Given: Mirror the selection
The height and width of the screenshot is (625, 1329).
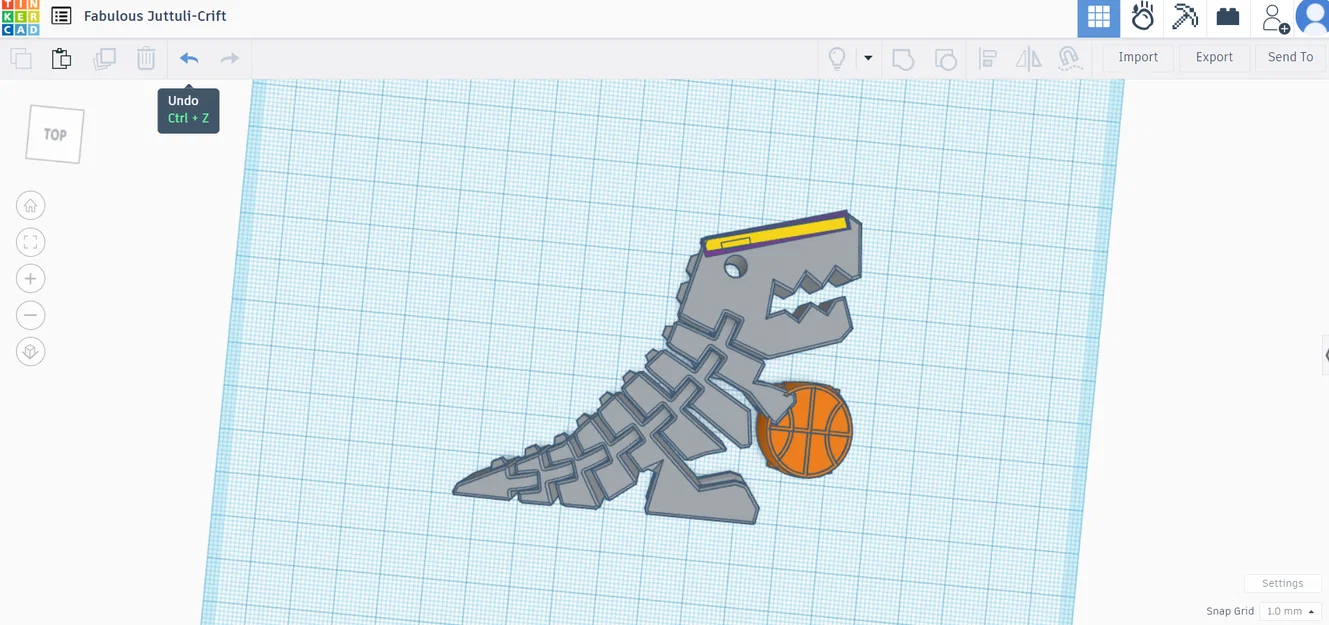Looking at the screenshot, I should click(1029, 58).
